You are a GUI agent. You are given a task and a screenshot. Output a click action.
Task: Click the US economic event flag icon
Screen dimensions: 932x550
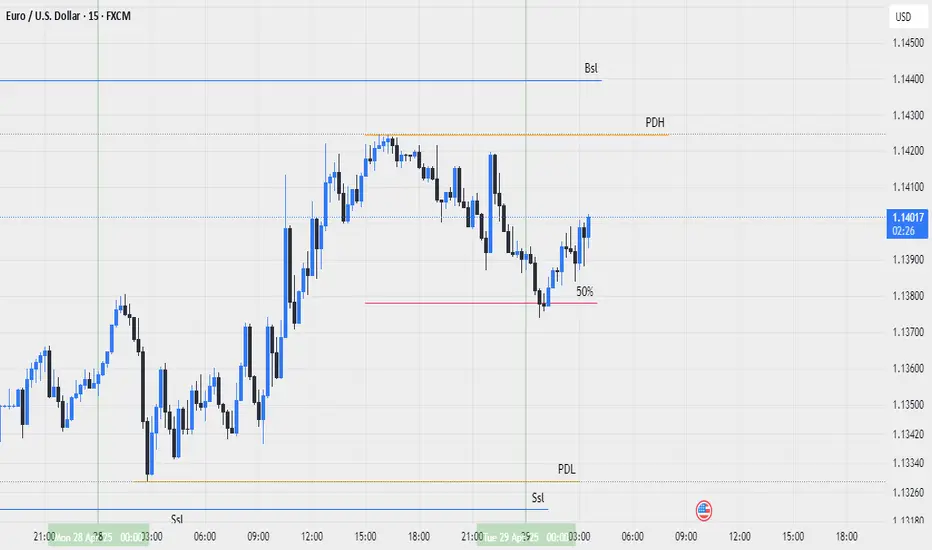pyautogui.click(x=704, y=510)
